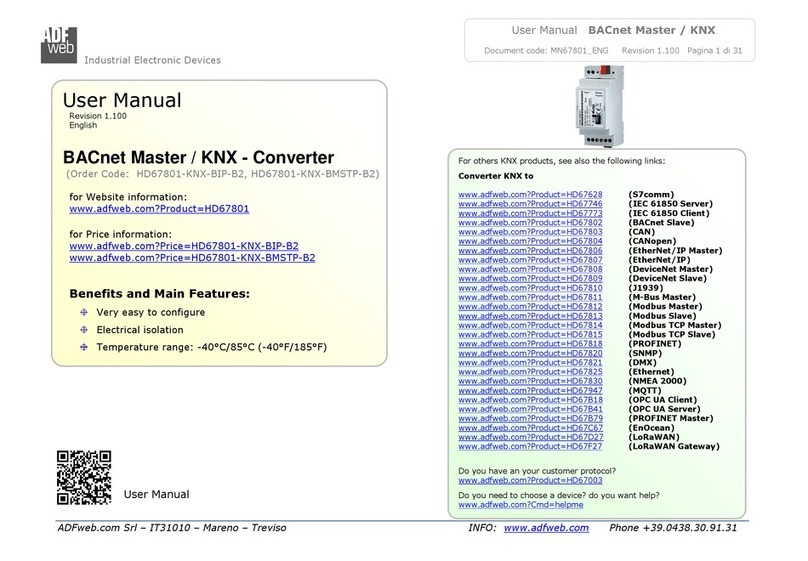Open the DeviceNet Slave link HD67809
Image resolution: width=808 pixels, height=561 pixels.
point(530,278)
